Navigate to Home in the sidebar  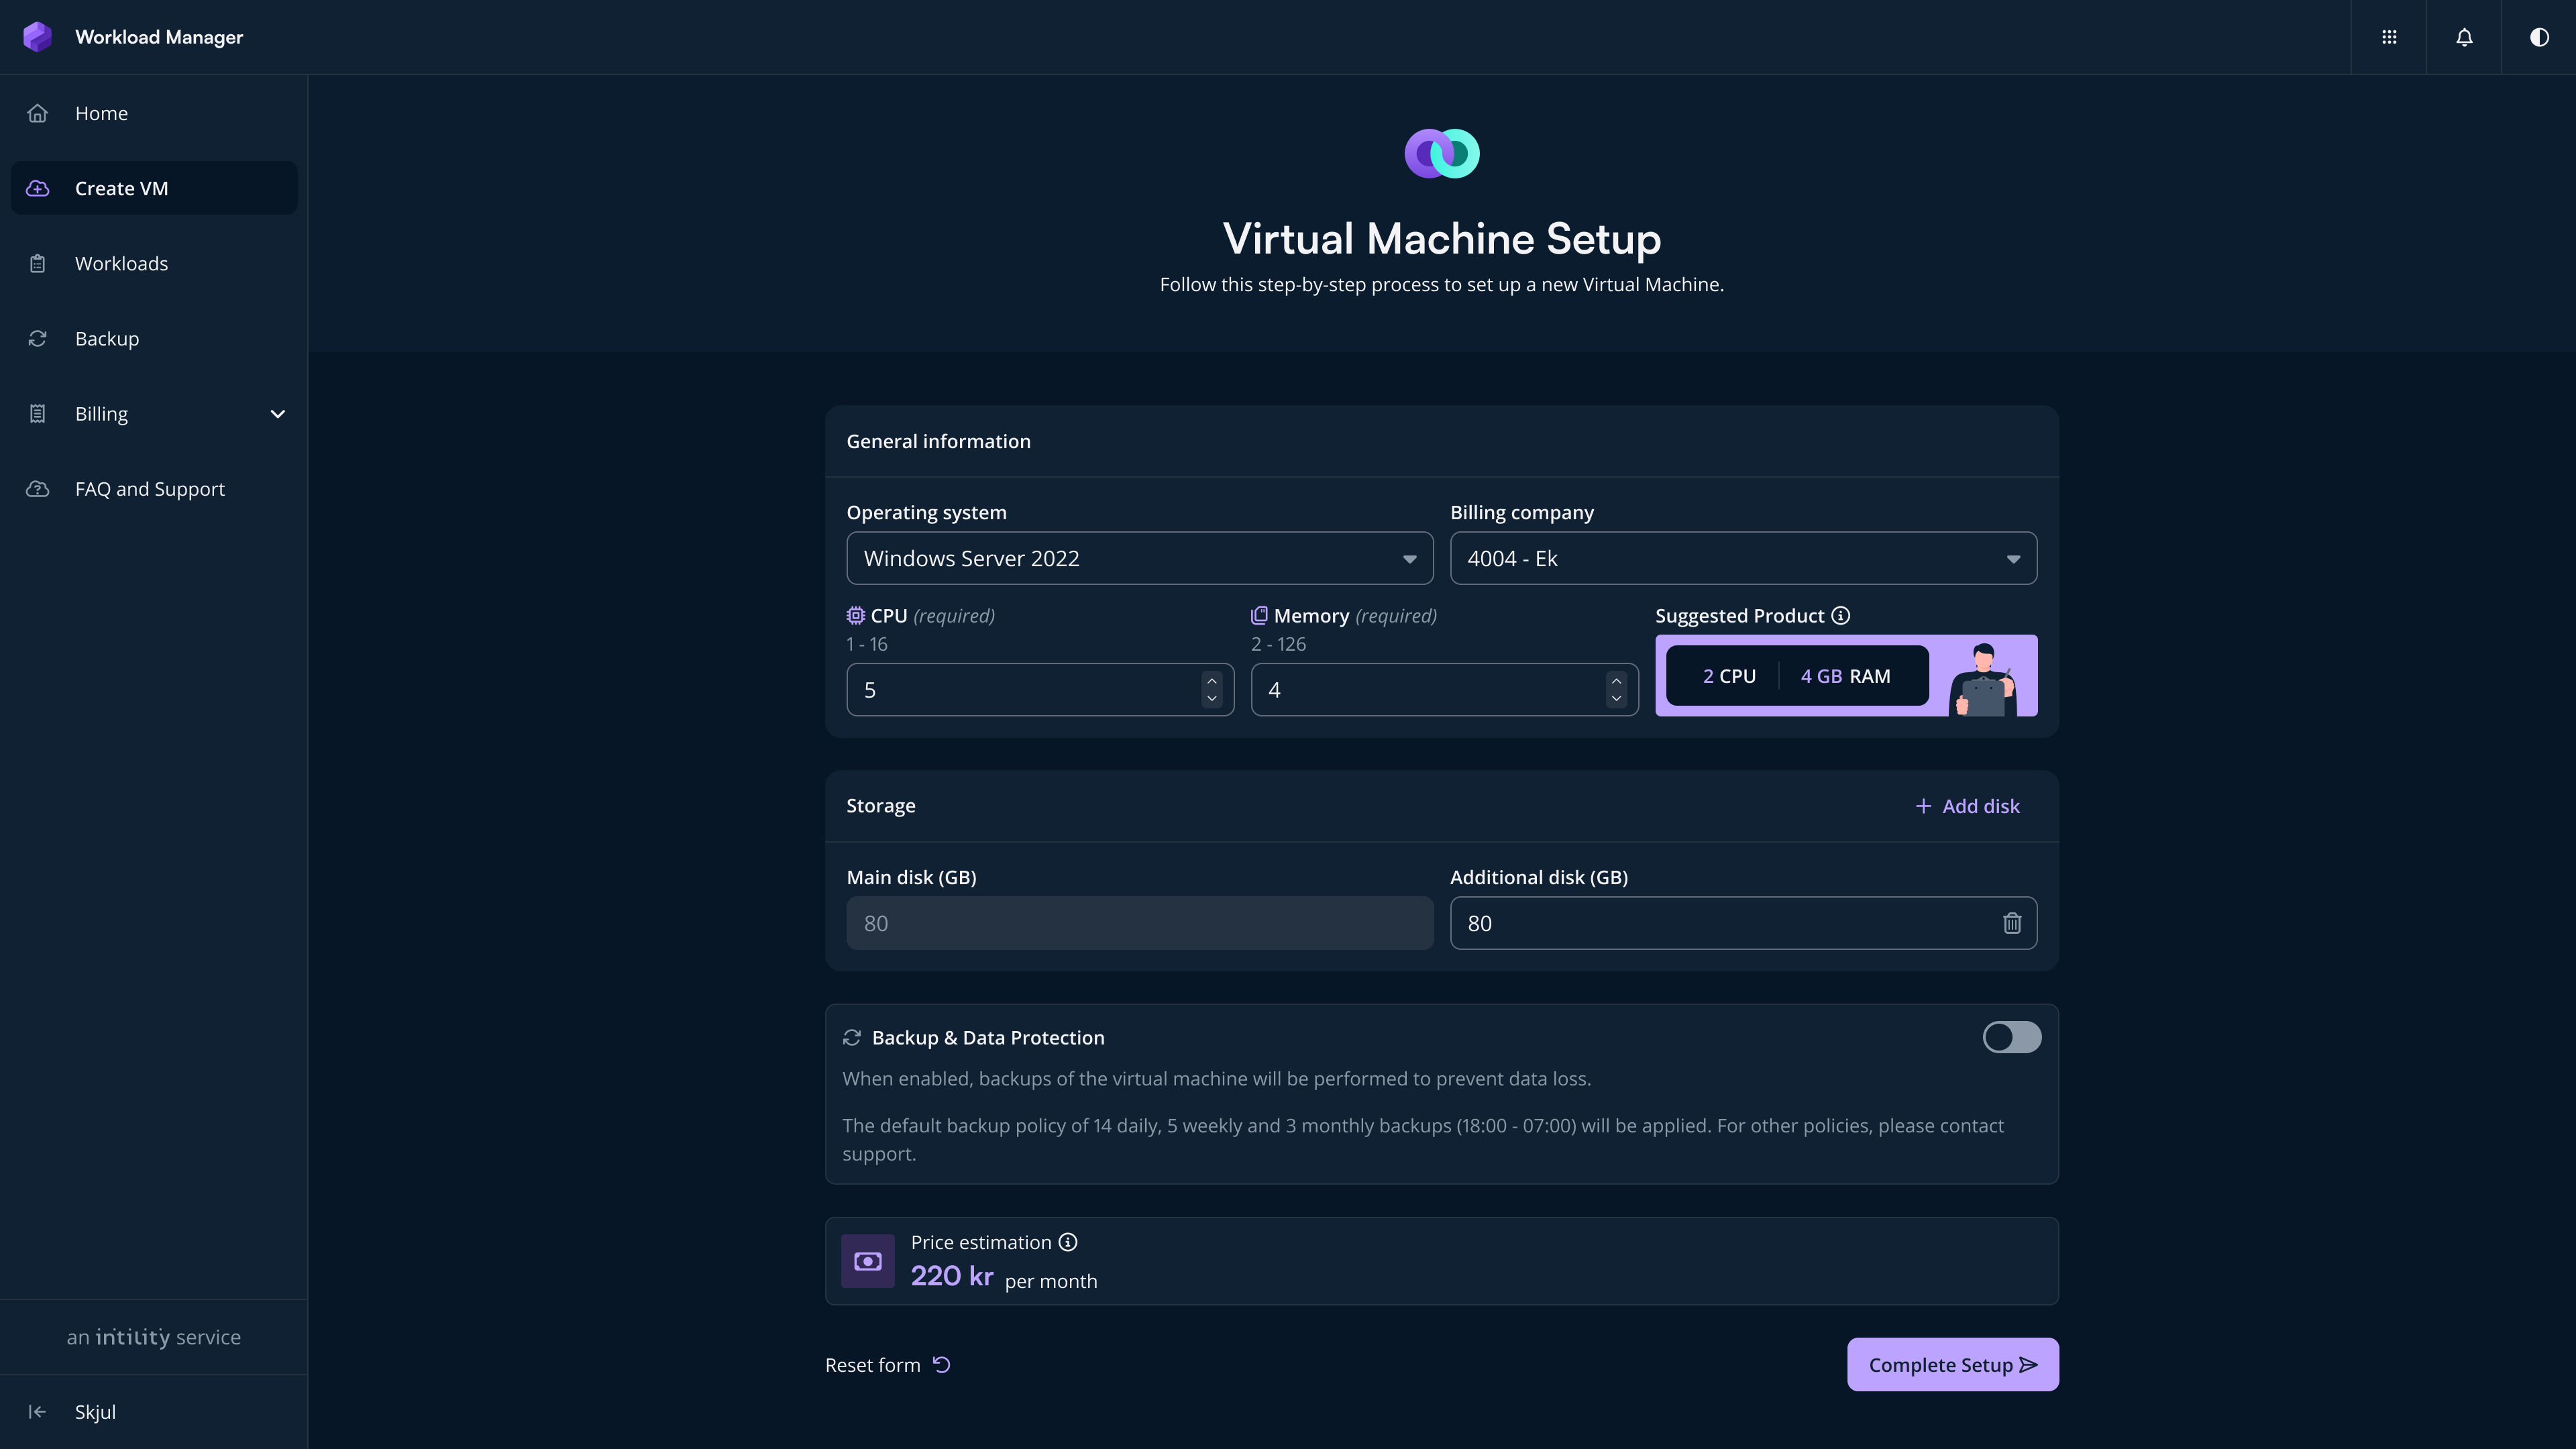101,113
